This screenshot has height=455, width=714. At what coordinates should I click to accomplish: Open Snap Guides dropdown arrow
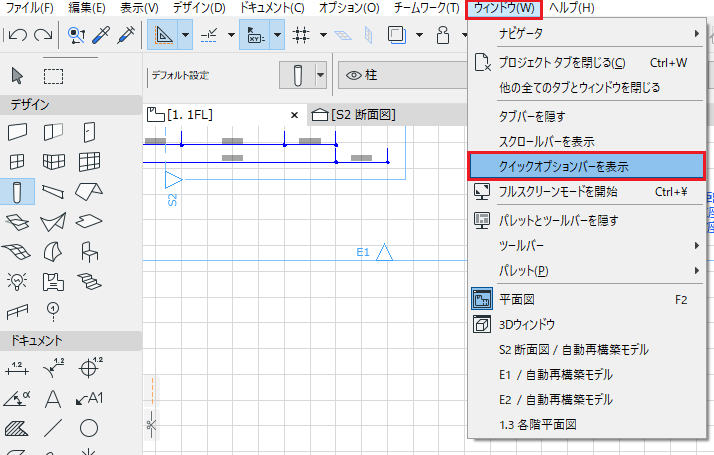coord(231,35)
